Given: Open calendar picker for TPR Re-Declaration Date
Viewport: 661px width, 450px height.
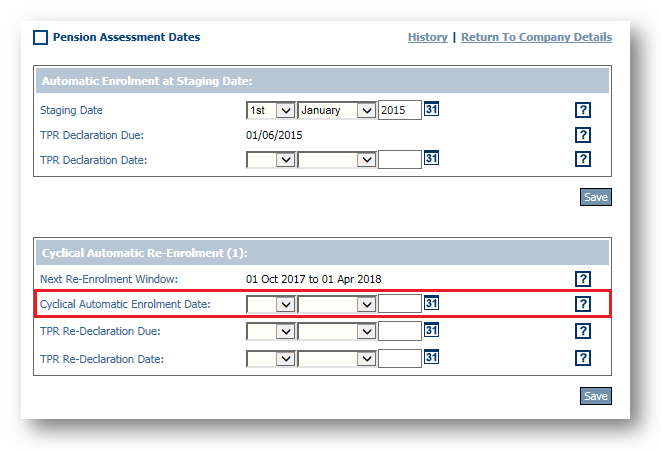Looking at the screenshot, I should [x=432, y=357].
